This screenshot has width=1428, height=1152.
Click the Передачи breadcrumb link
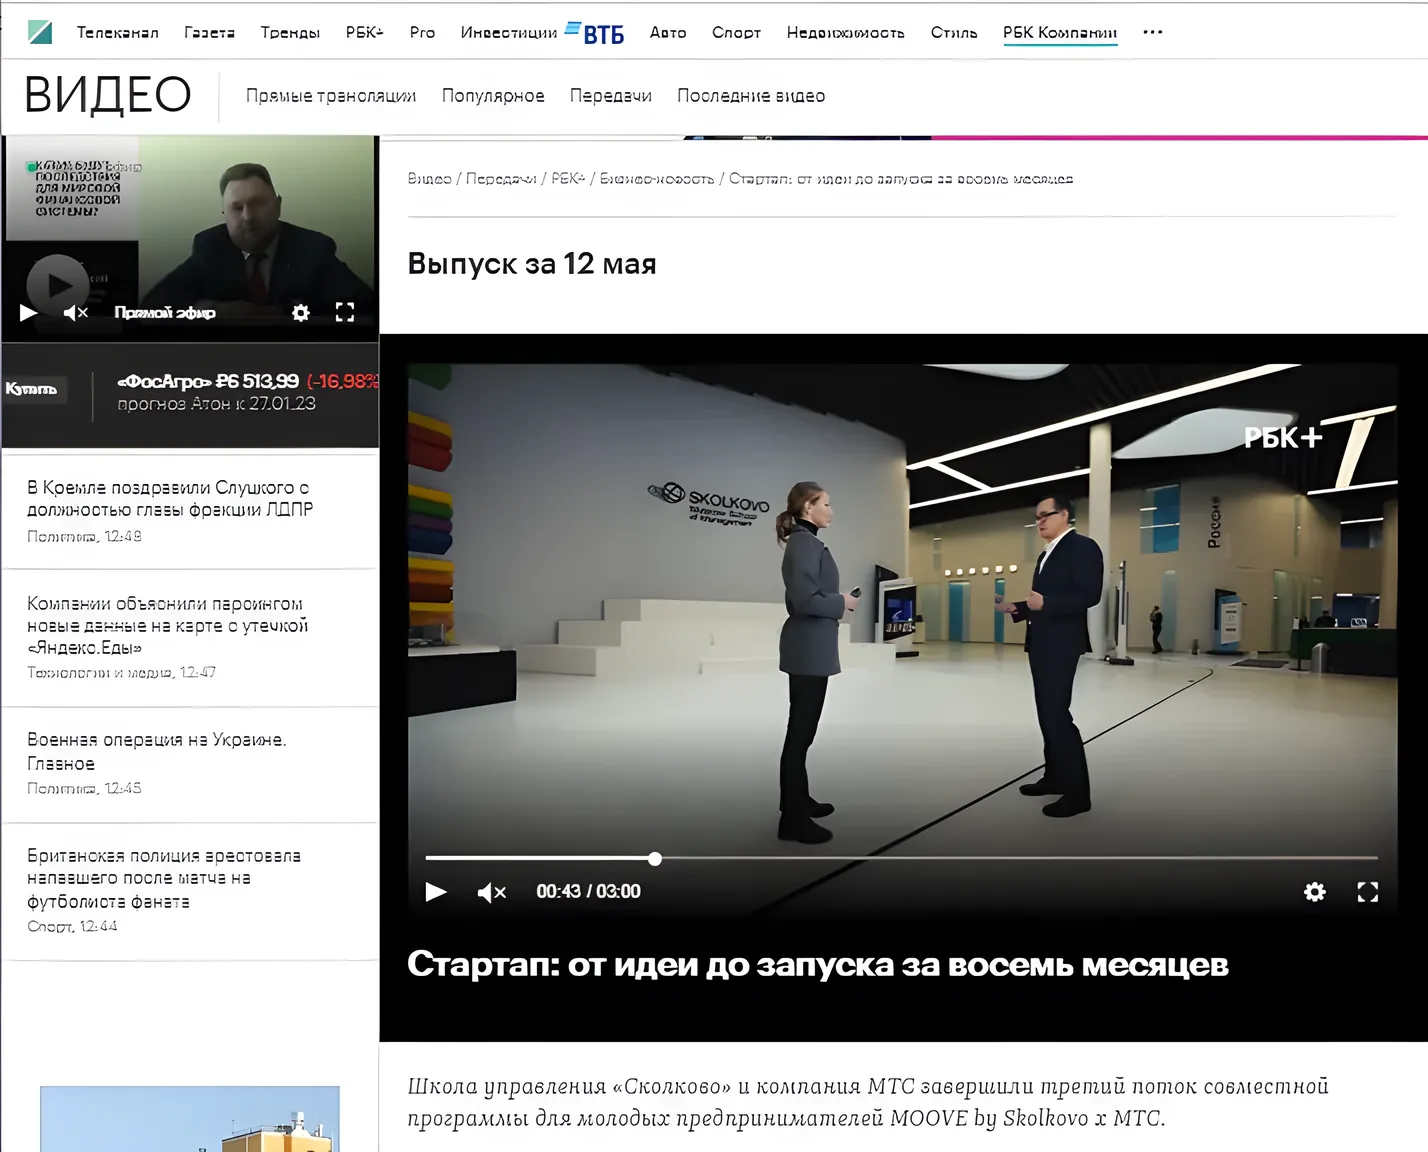(501, 179)
